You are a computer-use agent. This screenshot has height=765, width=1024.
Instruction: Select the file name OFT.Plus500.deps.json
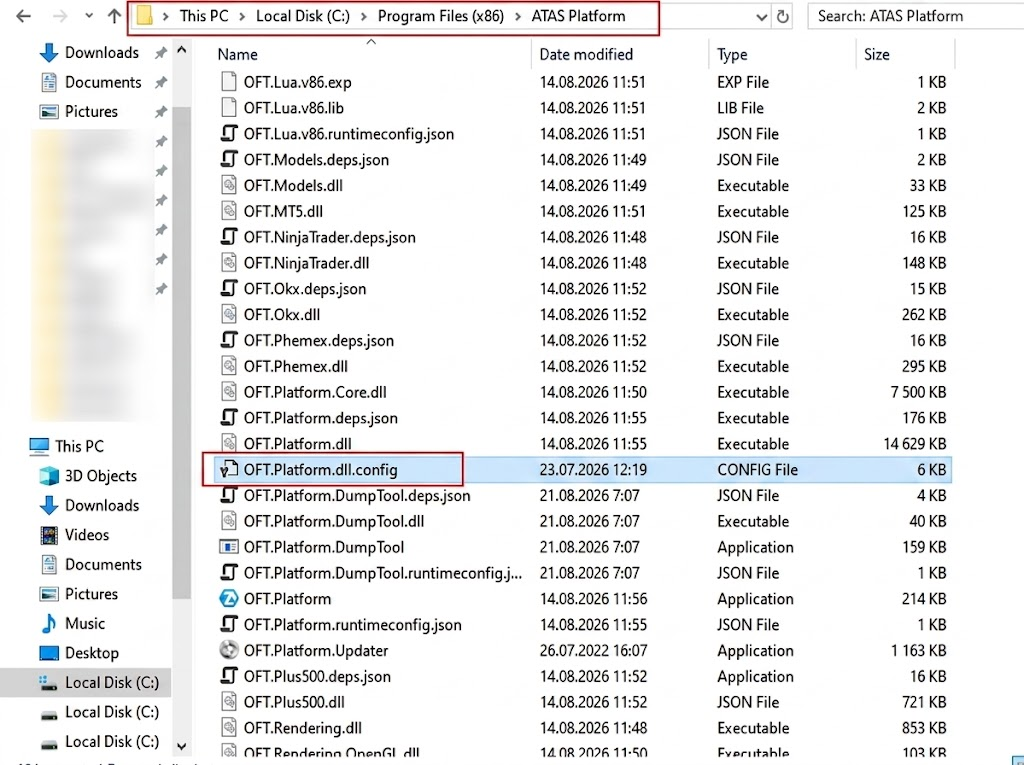317,676
